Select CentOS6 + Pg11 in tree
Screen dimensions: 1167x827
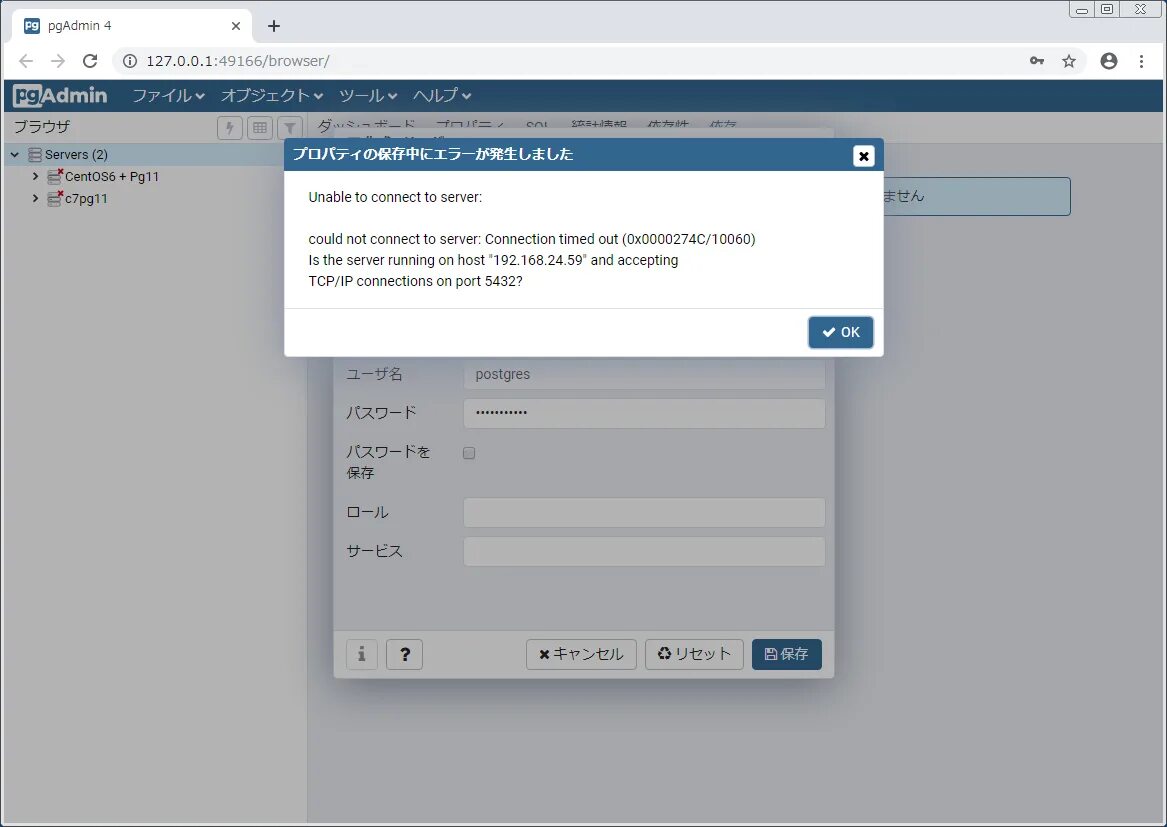pyautogui.click(x=112, y=176)
